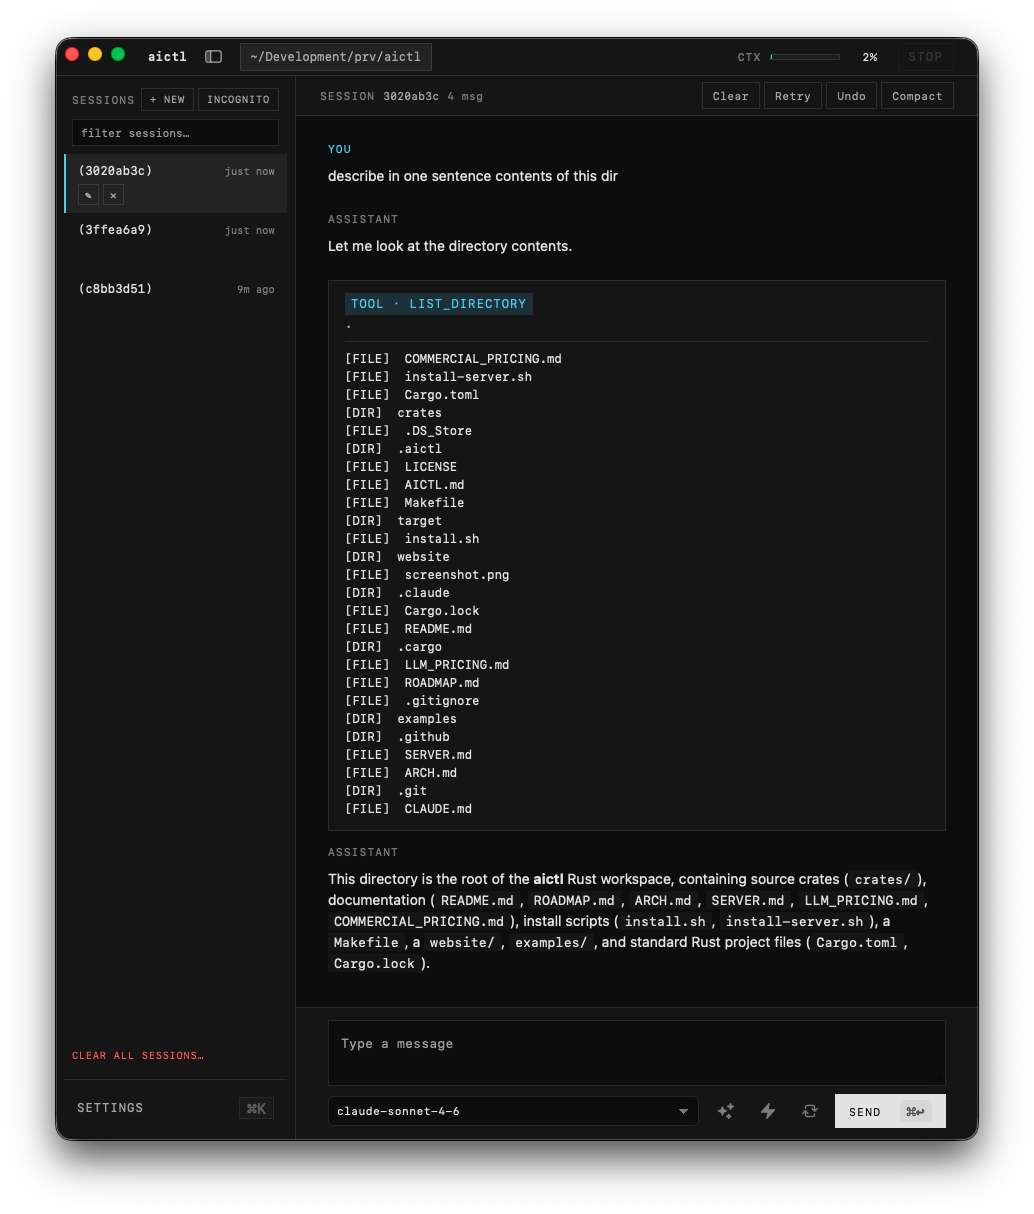Screen dimensions: 1034x1214
Task: Open the model selector claude-sonnet-4-6
Action: (513, 1111)
